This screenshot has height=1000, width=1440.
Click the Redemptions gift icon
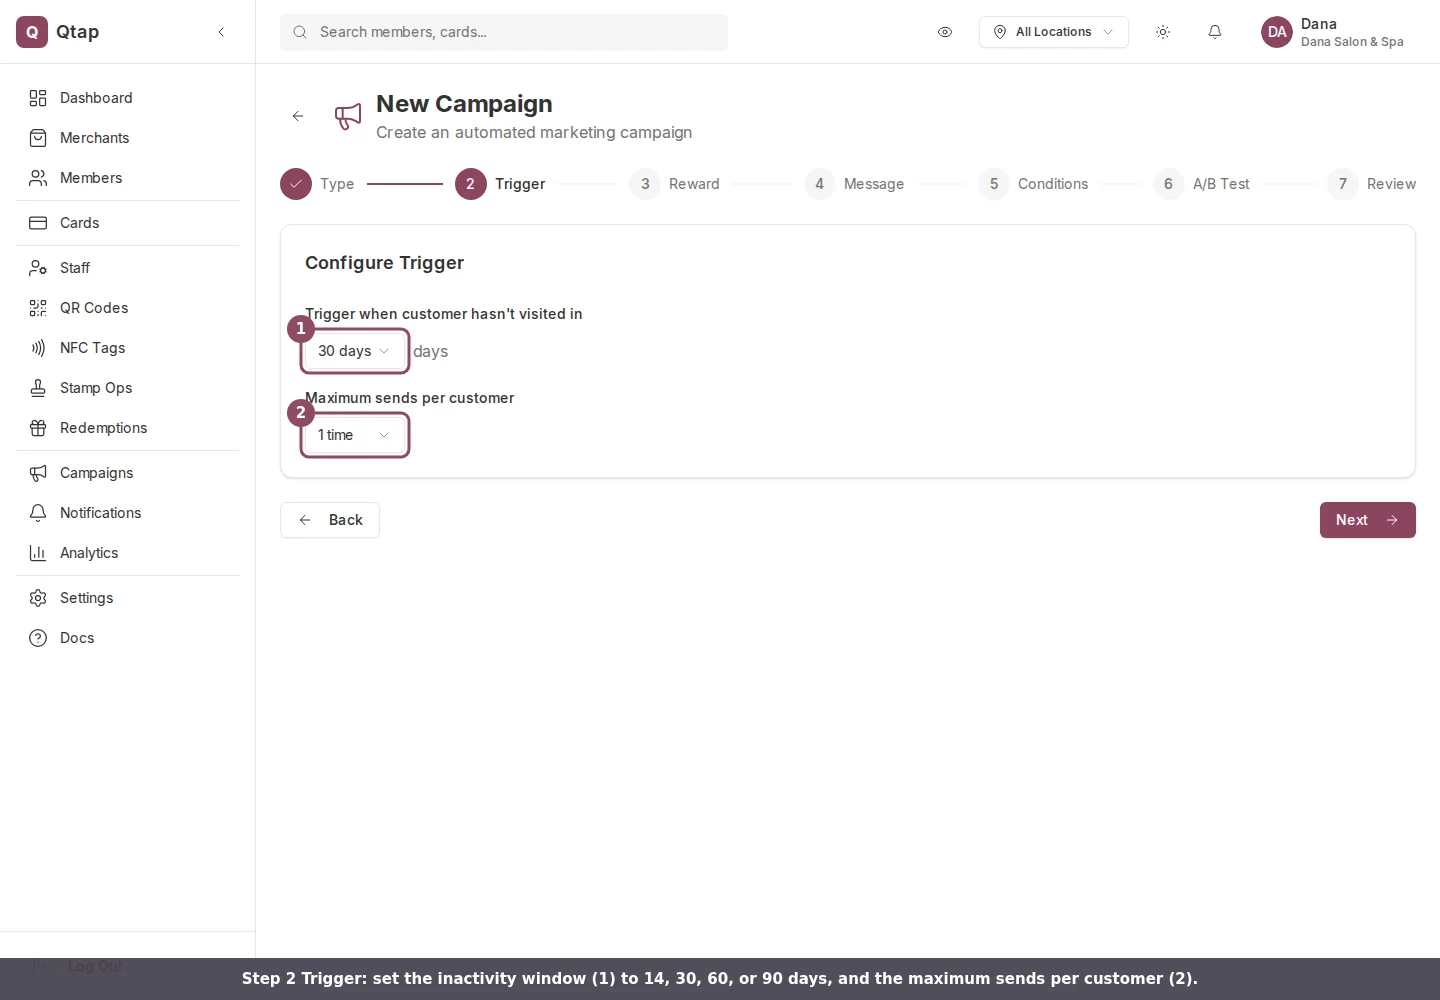pos(38,428)
